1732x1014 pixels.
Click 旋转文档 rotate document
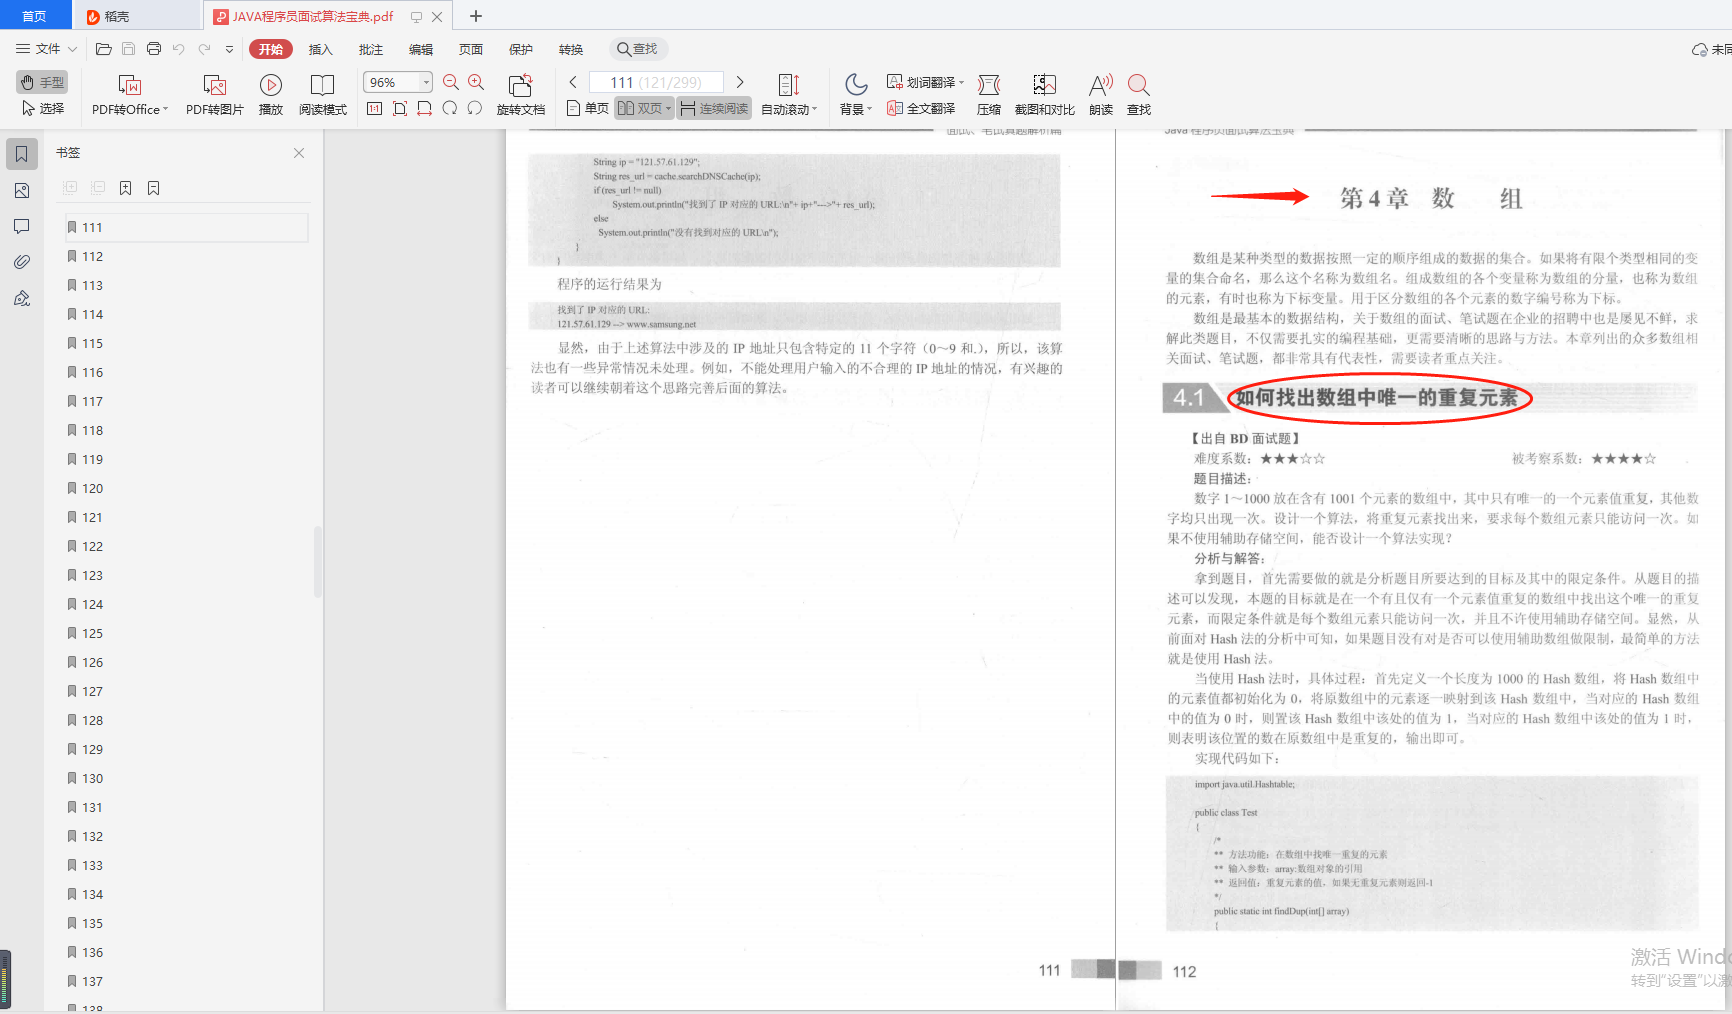point(520,96)
